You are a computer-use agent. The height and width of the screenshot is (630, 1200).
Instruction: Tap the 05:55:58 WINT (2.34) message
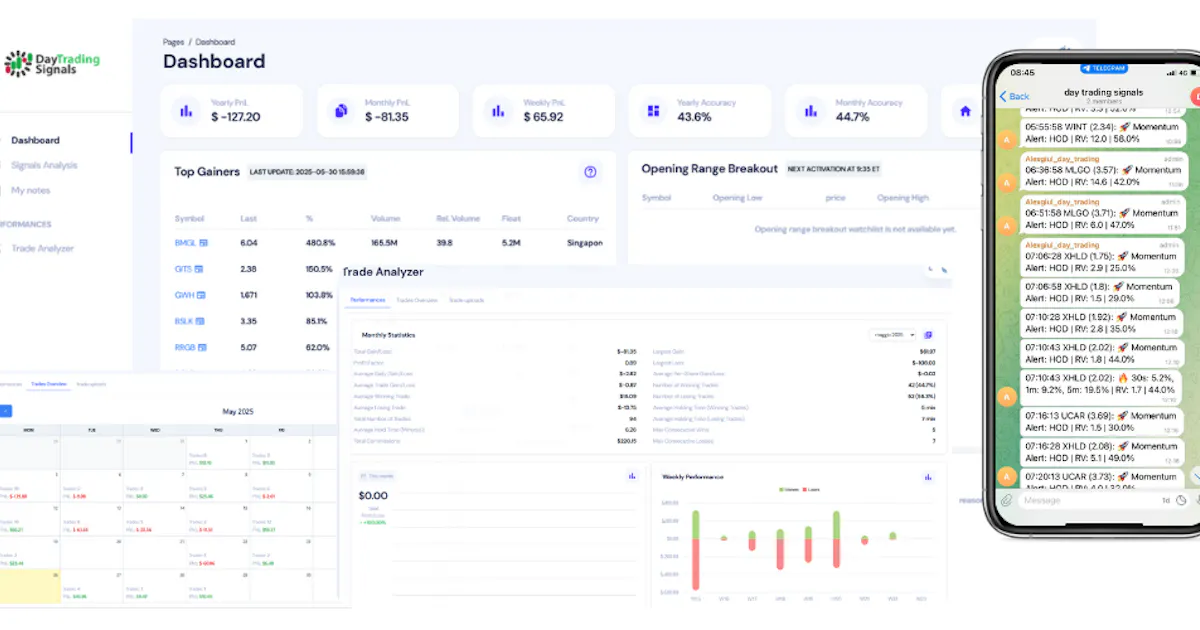click(1101, 133)
